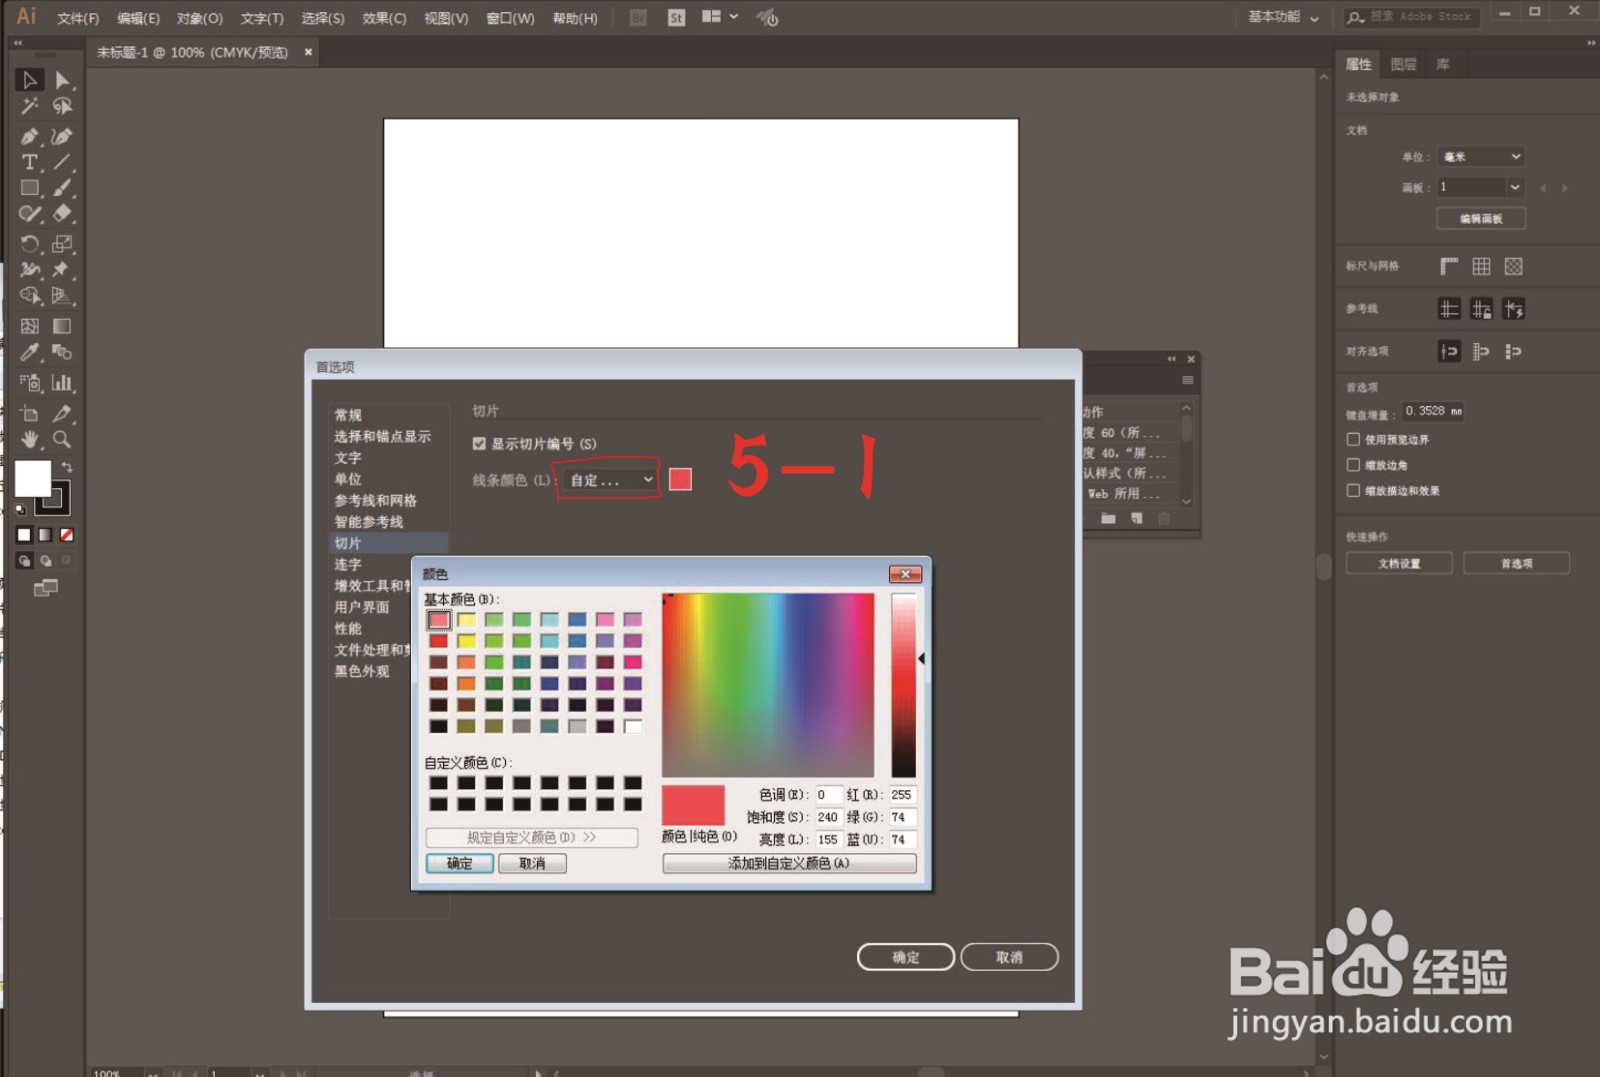This screenshot has width=1600, height=1077.
Task: Click the red 红 value field
Action: click(x=902, y=795)
